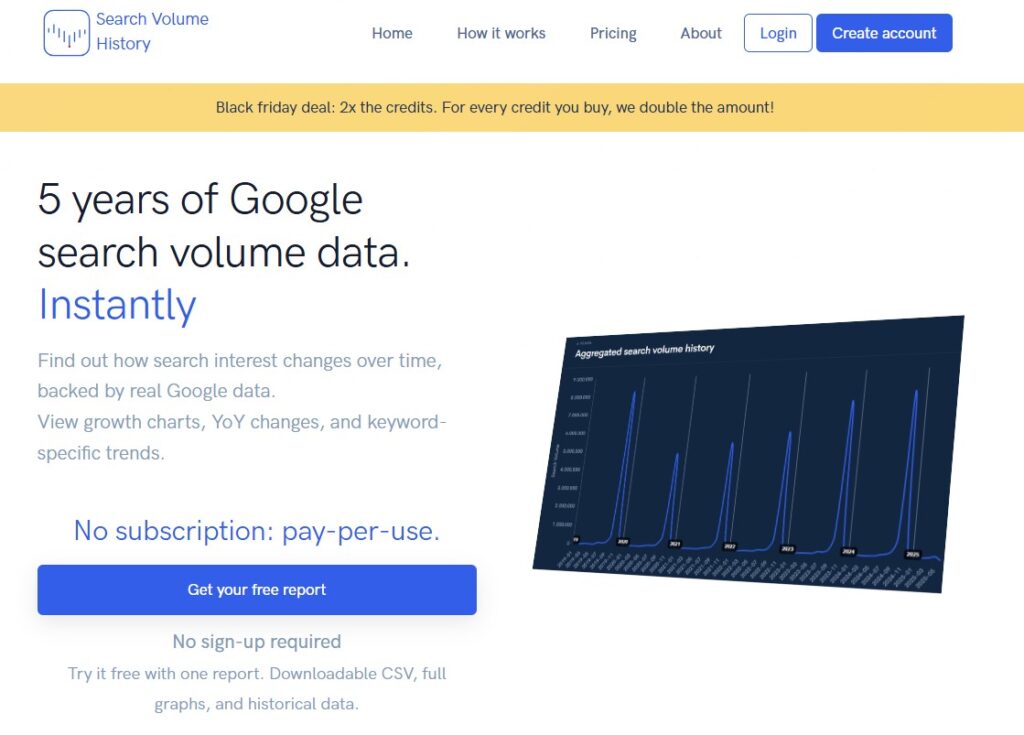Click Get your free report button
The width and height of the screenshot is (1024, 735).
(257, 590)
